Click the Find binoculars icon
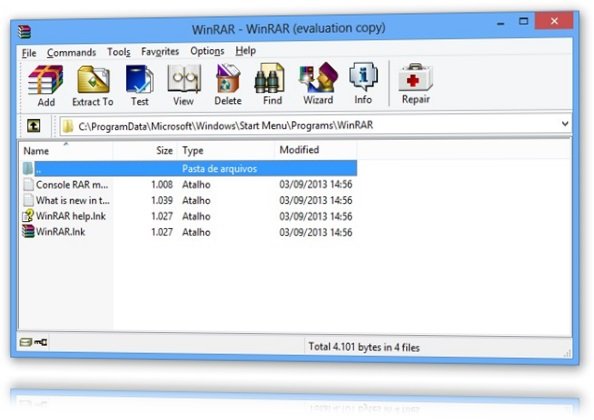 (x=270, y=78)
